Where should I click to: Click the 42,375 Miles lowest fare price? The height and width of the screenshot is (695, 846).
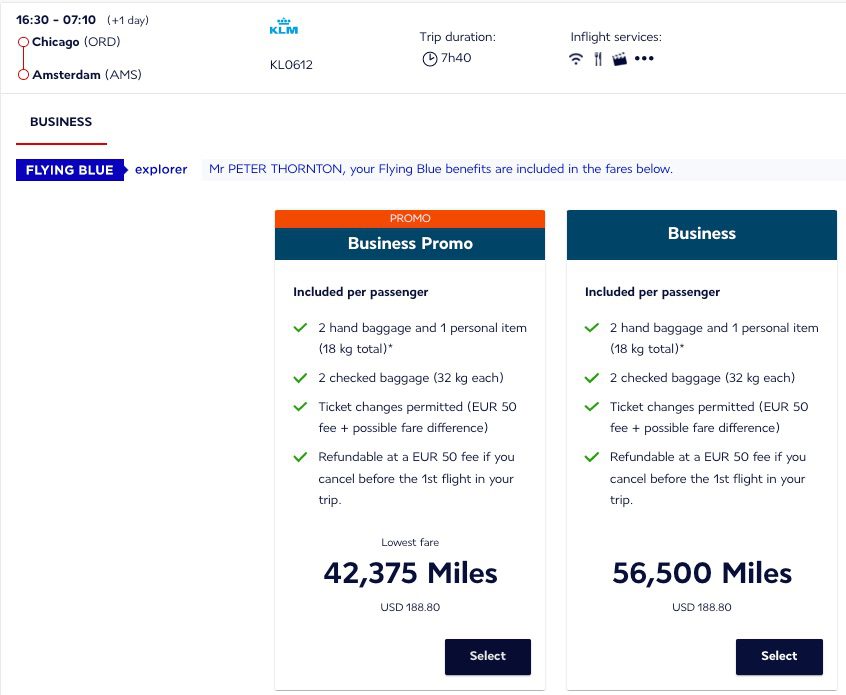point(410,573)
